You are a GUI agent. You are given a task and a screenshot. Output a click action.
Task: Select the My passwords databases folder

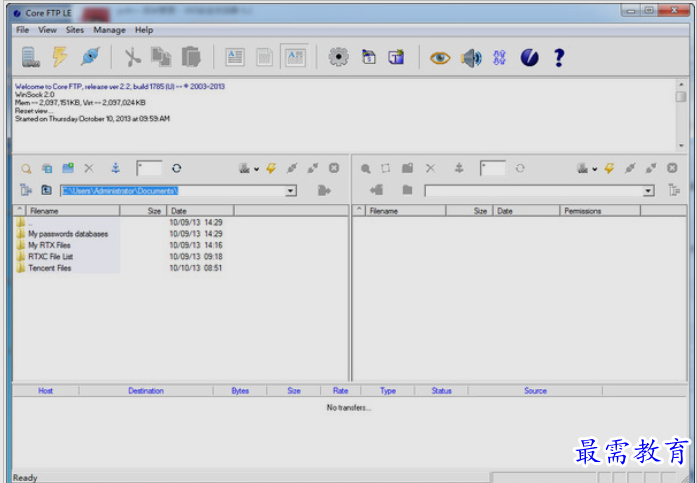(68, 234)
